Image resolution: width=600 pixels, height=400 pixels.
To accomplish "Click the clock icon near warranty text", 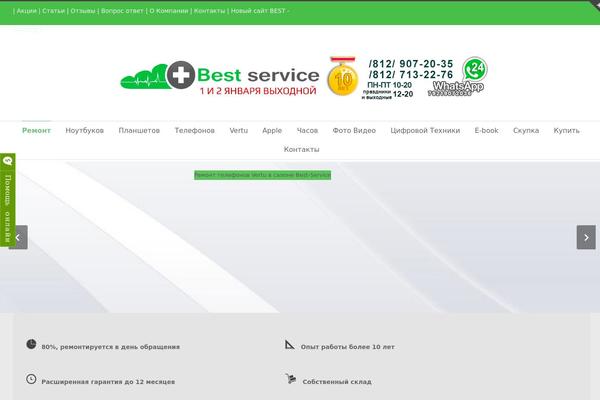I will (31, 379).
